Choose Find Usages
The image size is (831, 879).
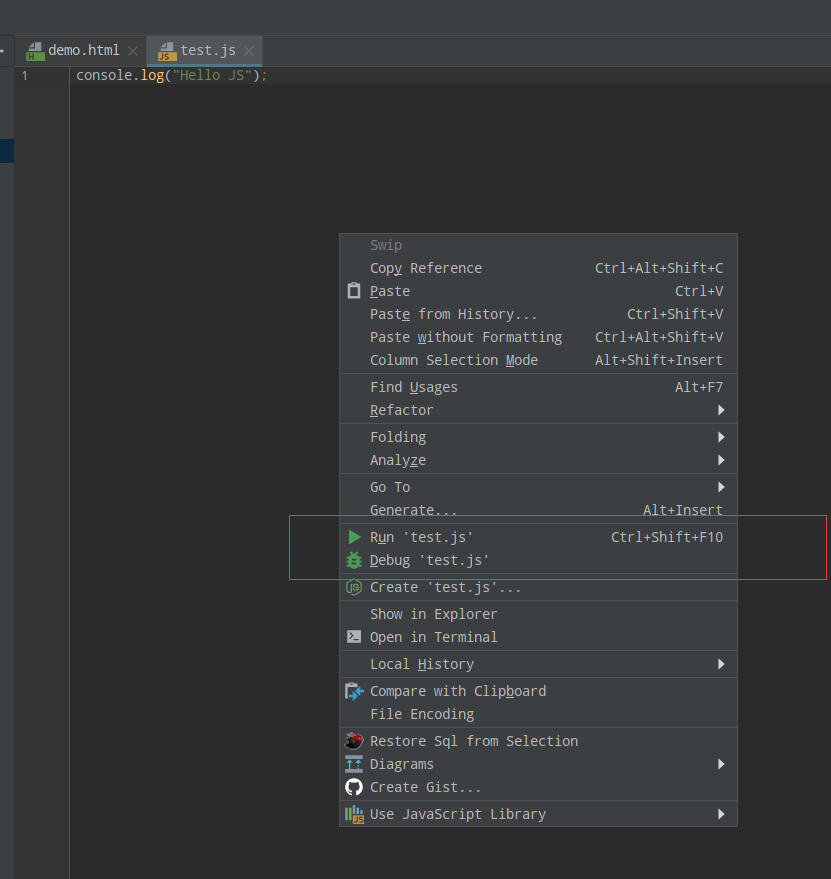[538, 387]
